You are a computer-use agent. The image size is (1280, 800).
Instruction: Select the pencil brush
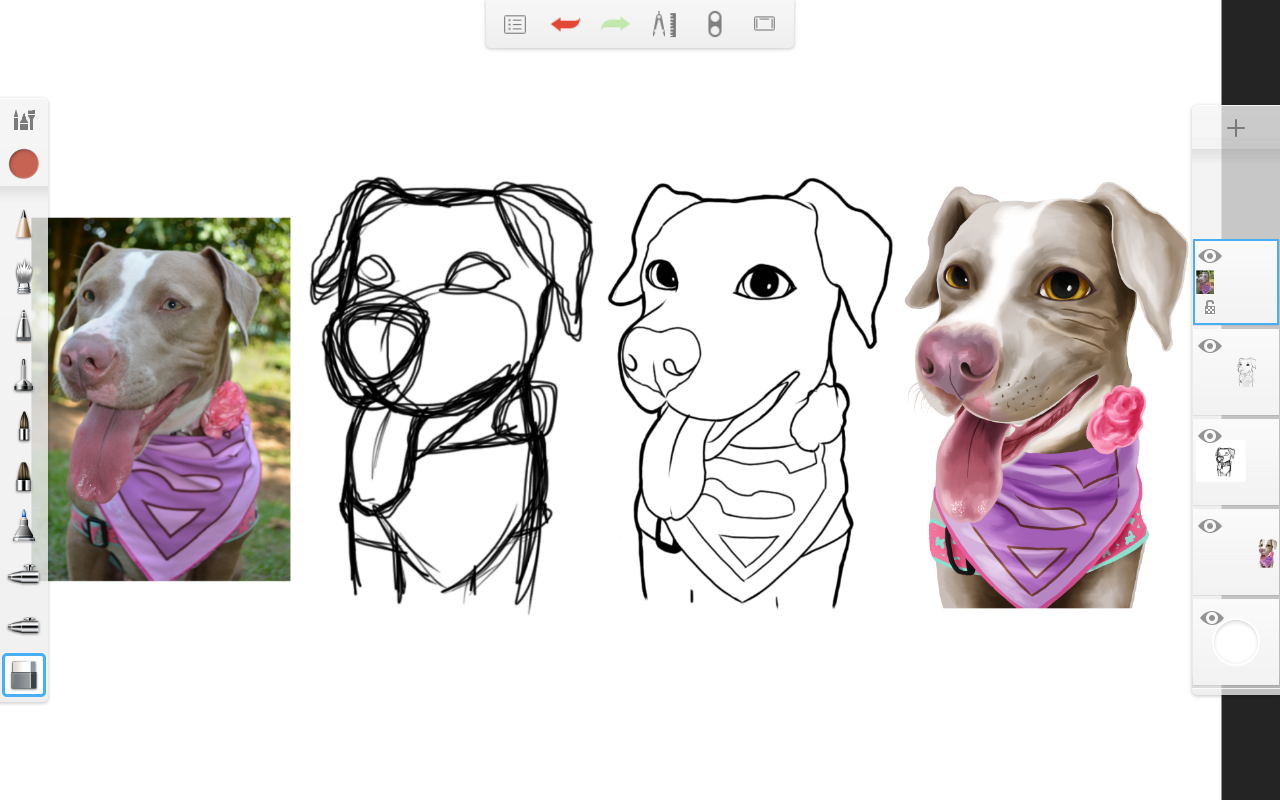click(x=23, y=223)
